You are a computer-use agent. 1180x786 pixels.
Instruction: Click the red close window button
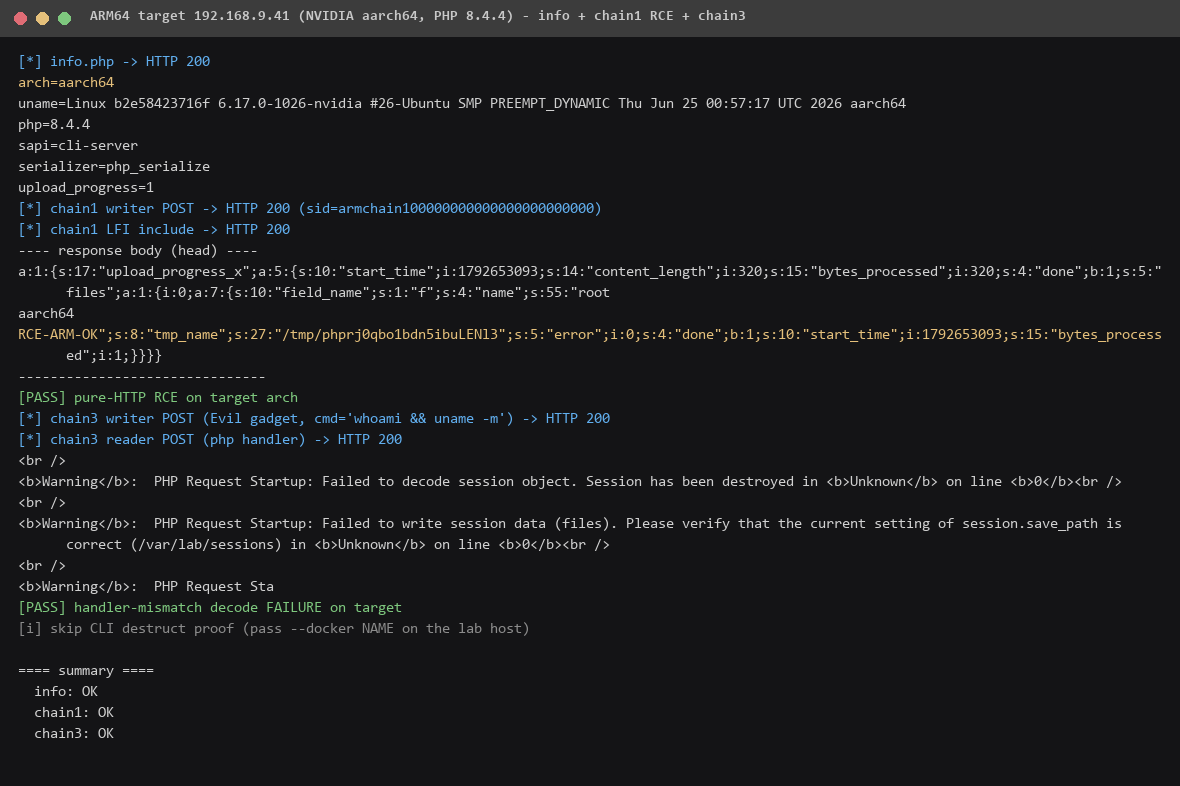click(x=20, y=18)
